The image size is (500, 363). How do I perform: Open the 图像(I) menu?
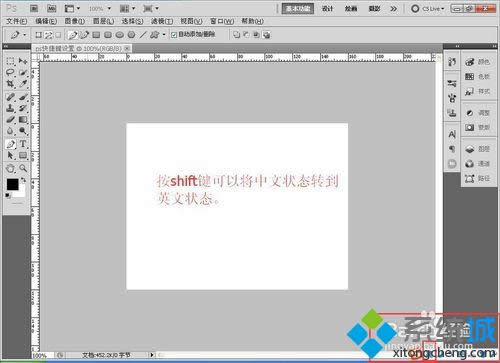[x=74, y=21]
